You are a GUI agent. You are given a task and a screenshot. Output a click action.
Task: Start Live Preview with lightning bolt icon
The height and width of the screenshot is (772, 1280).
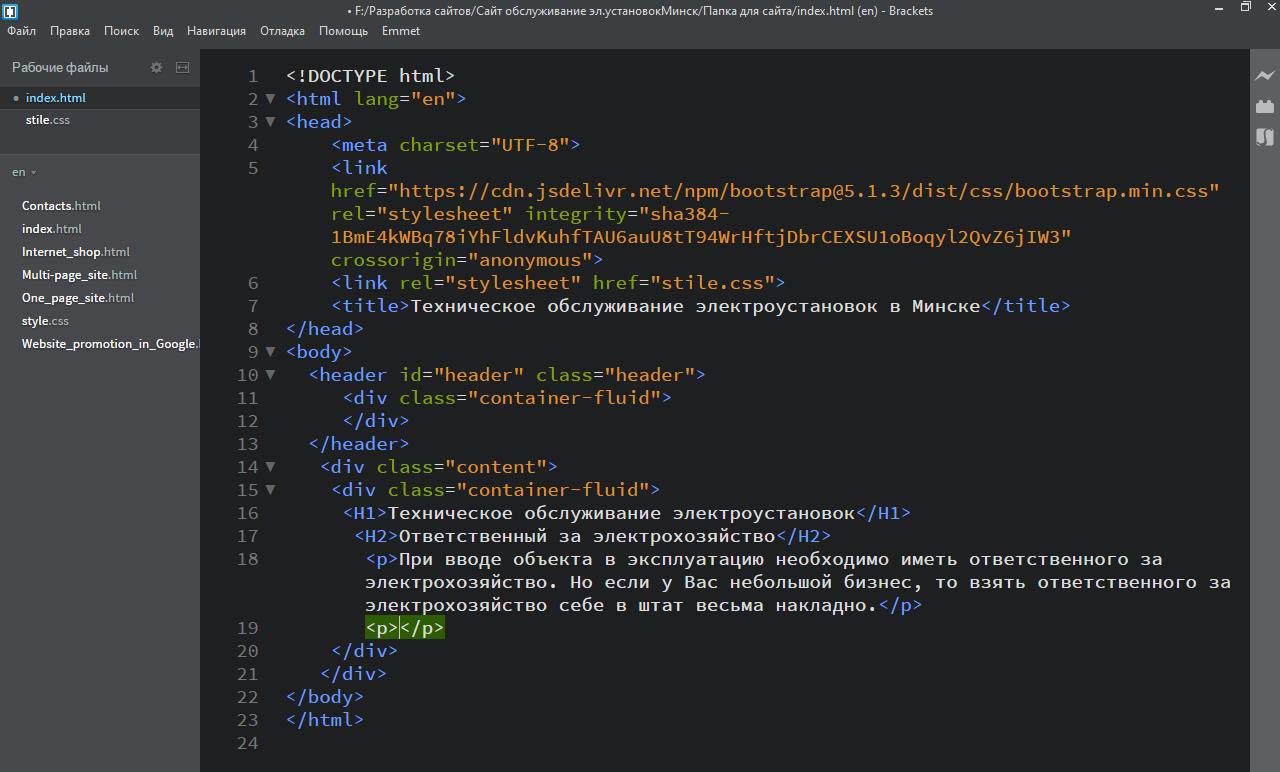tap(1265, 75)
